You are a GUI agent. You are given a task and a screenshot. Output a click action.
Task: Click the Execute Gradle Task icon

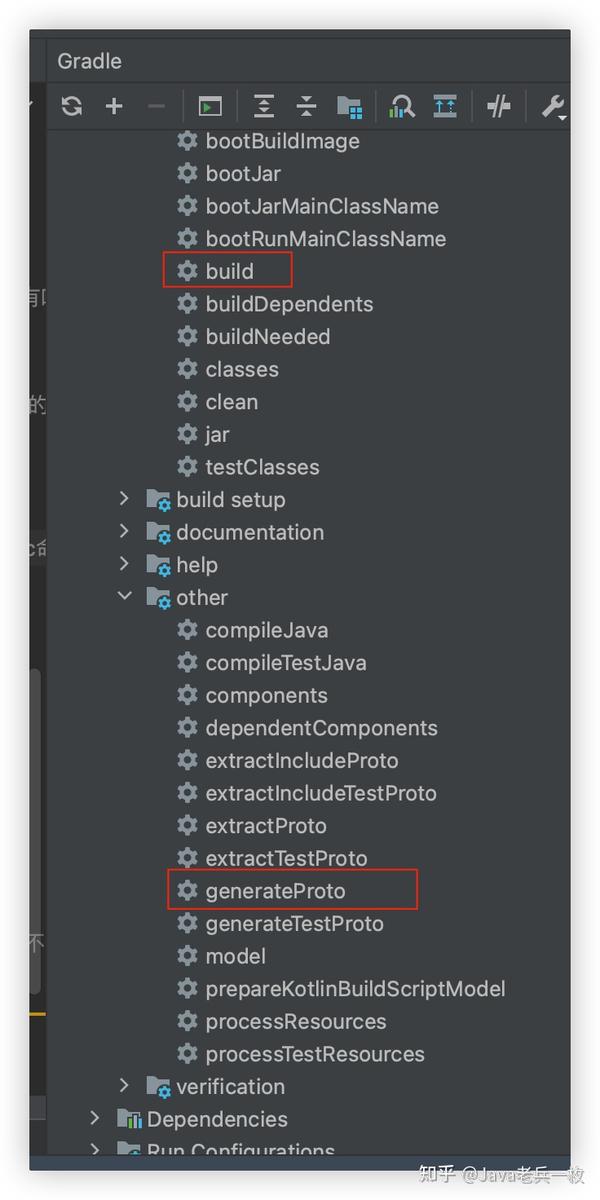[x=209, y=106]
